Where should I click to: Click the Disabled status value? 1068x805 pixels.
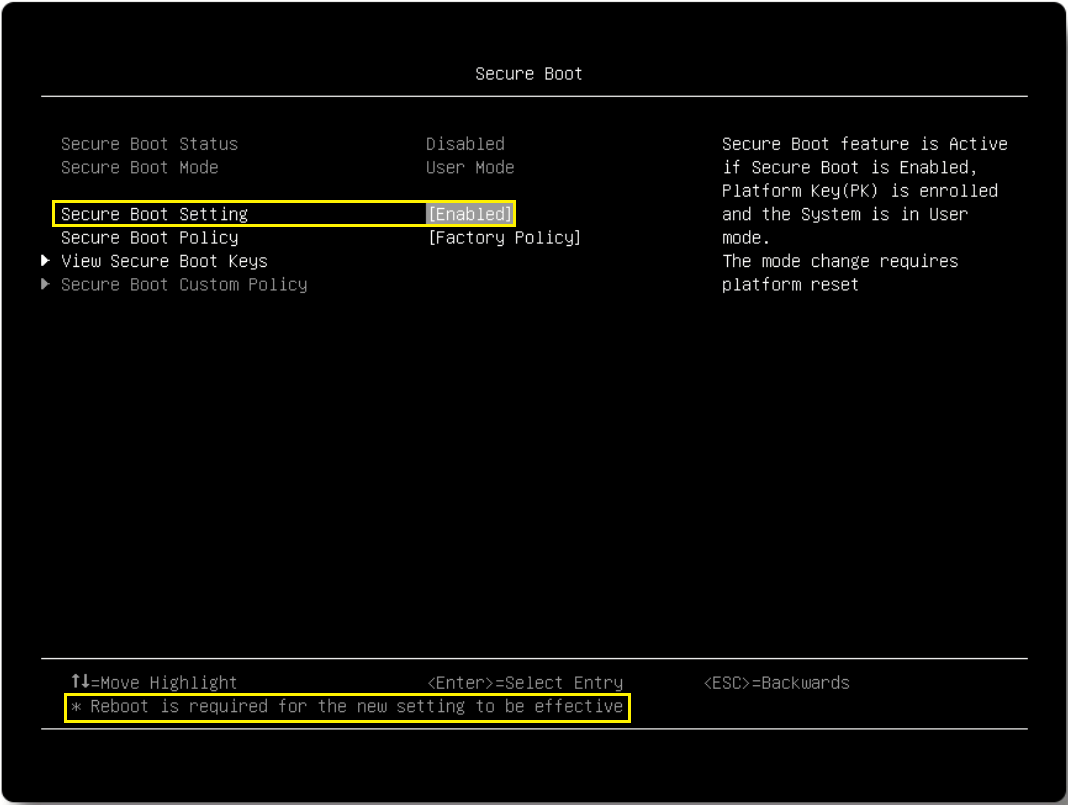tap(465, 144)
